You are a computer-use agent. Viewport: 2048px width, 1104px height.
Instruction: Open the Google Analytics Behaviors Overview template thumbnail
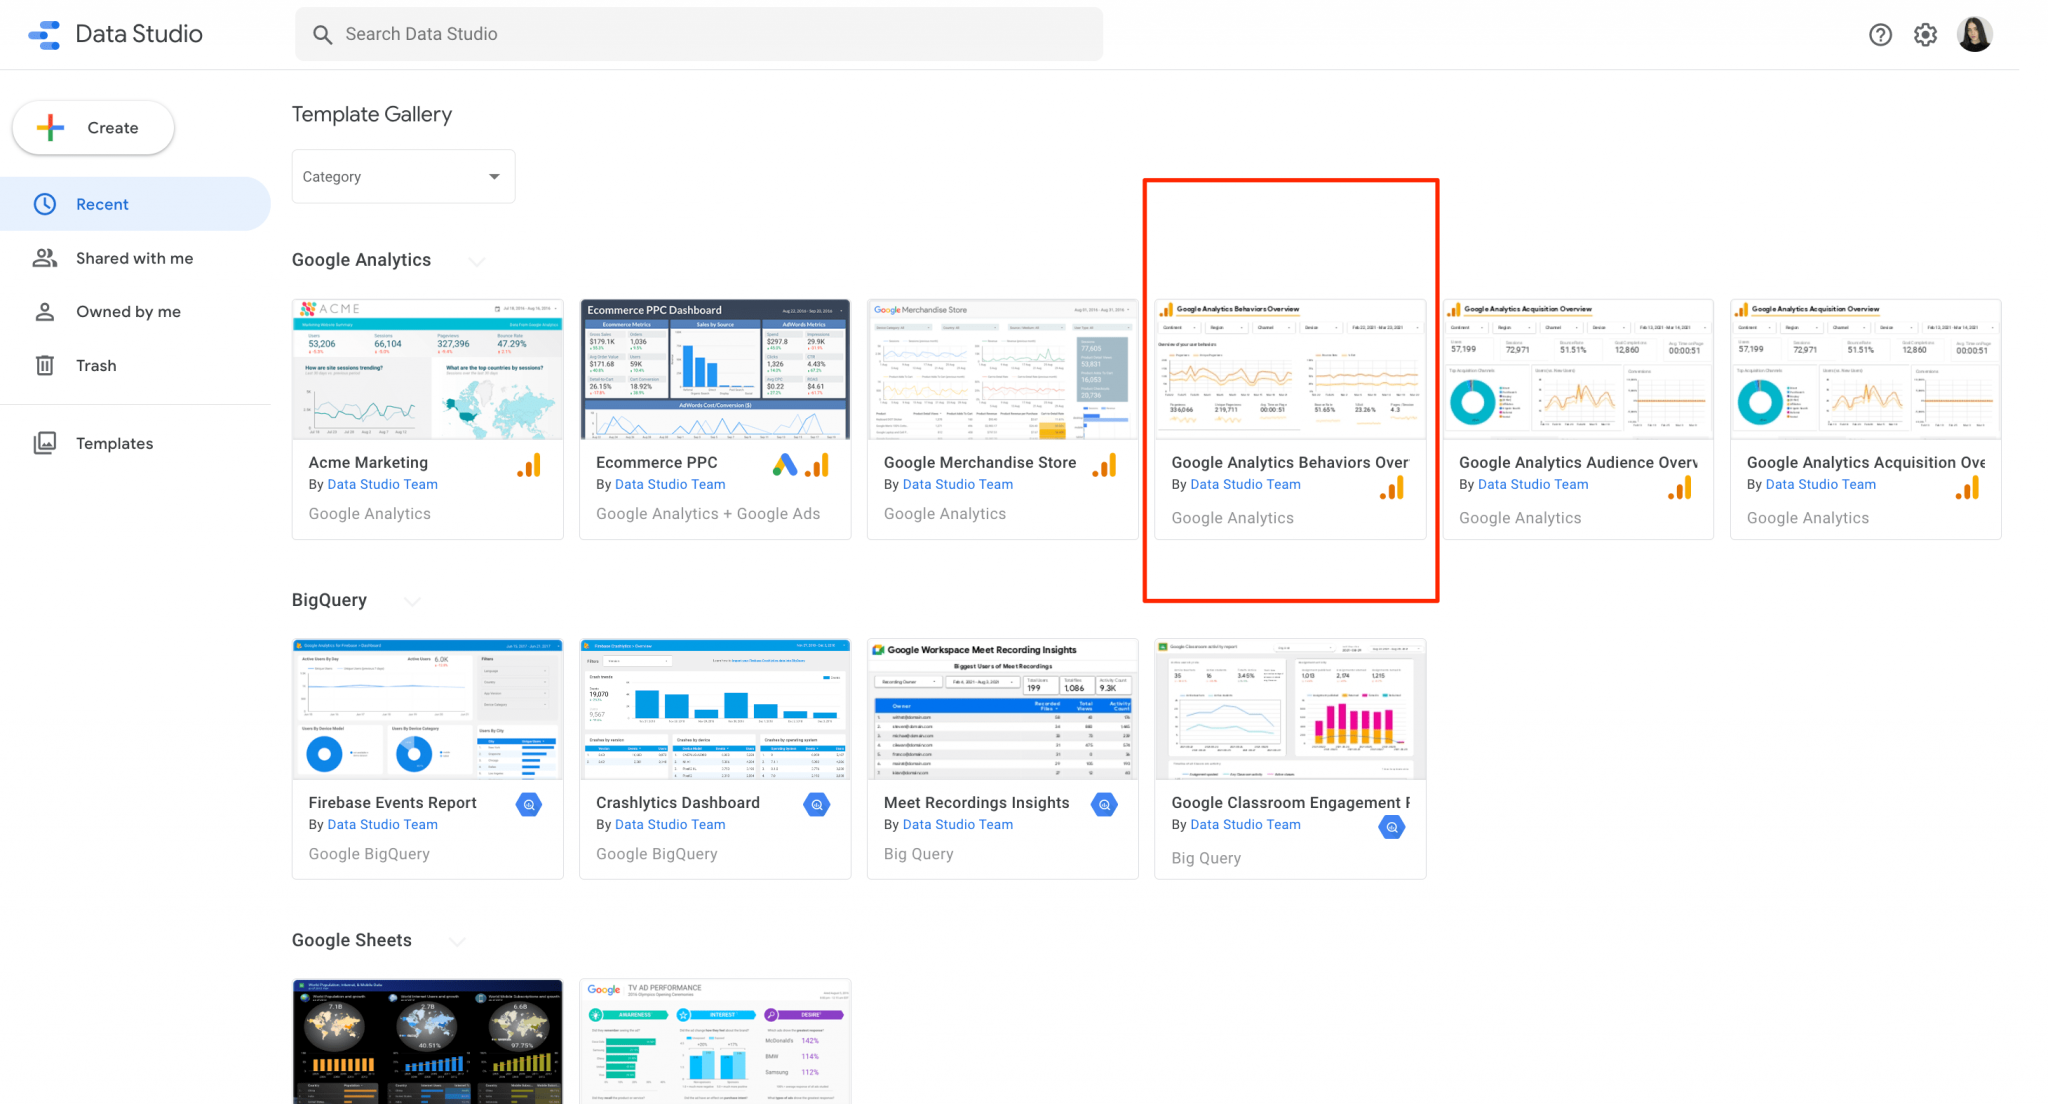1290,370
